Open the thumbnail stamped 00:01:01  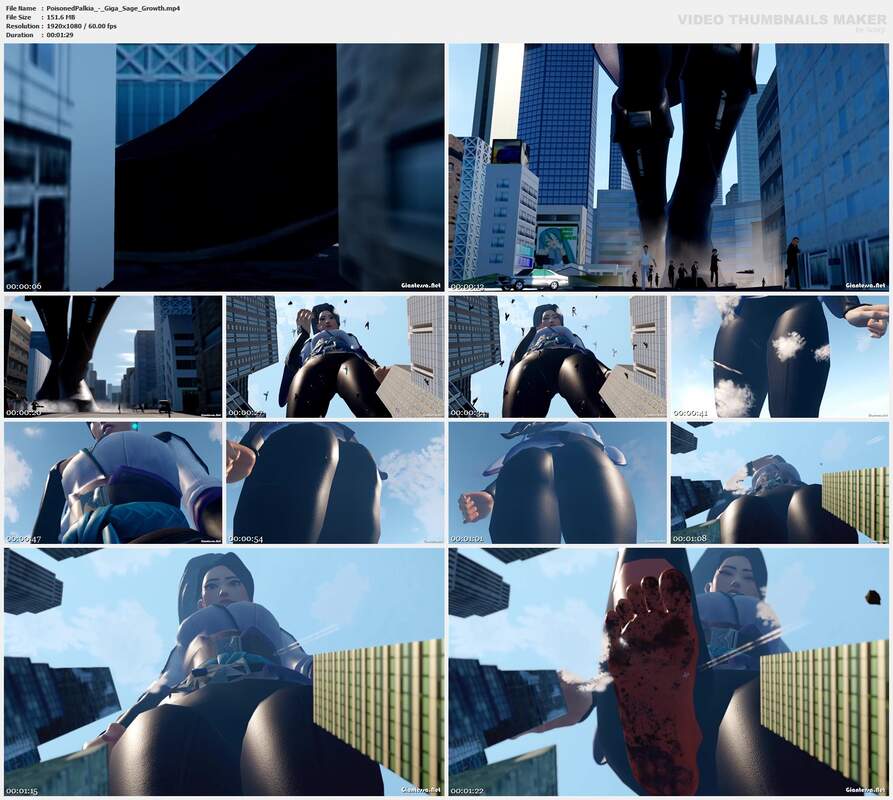tap(558, 483)
